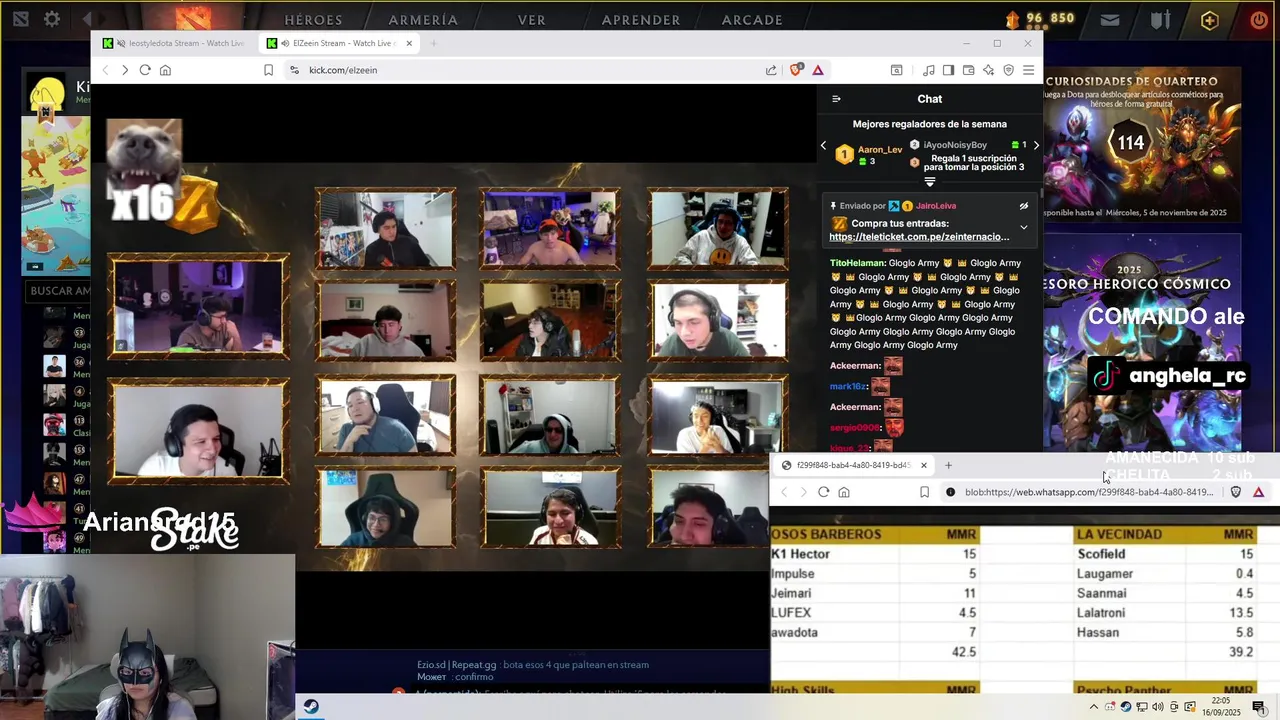Open new tab in kick browser window
1280x720 pixels.
(x=433, y=43)
